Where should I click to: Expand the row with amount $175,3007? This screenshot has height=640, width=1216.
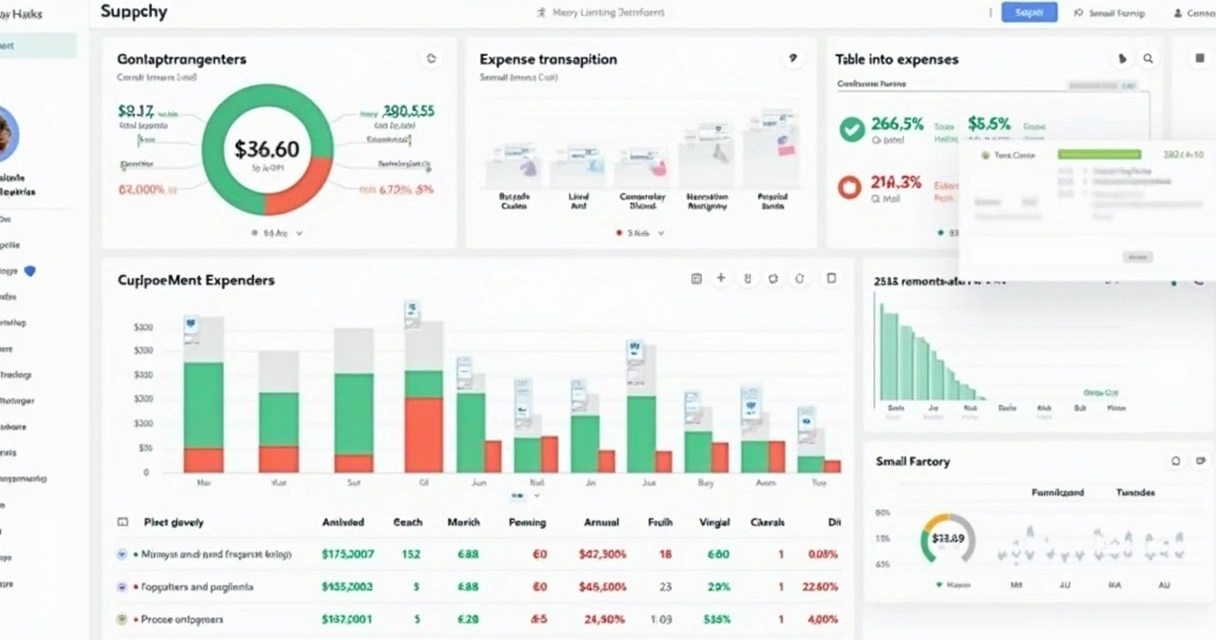coord(123,553)
